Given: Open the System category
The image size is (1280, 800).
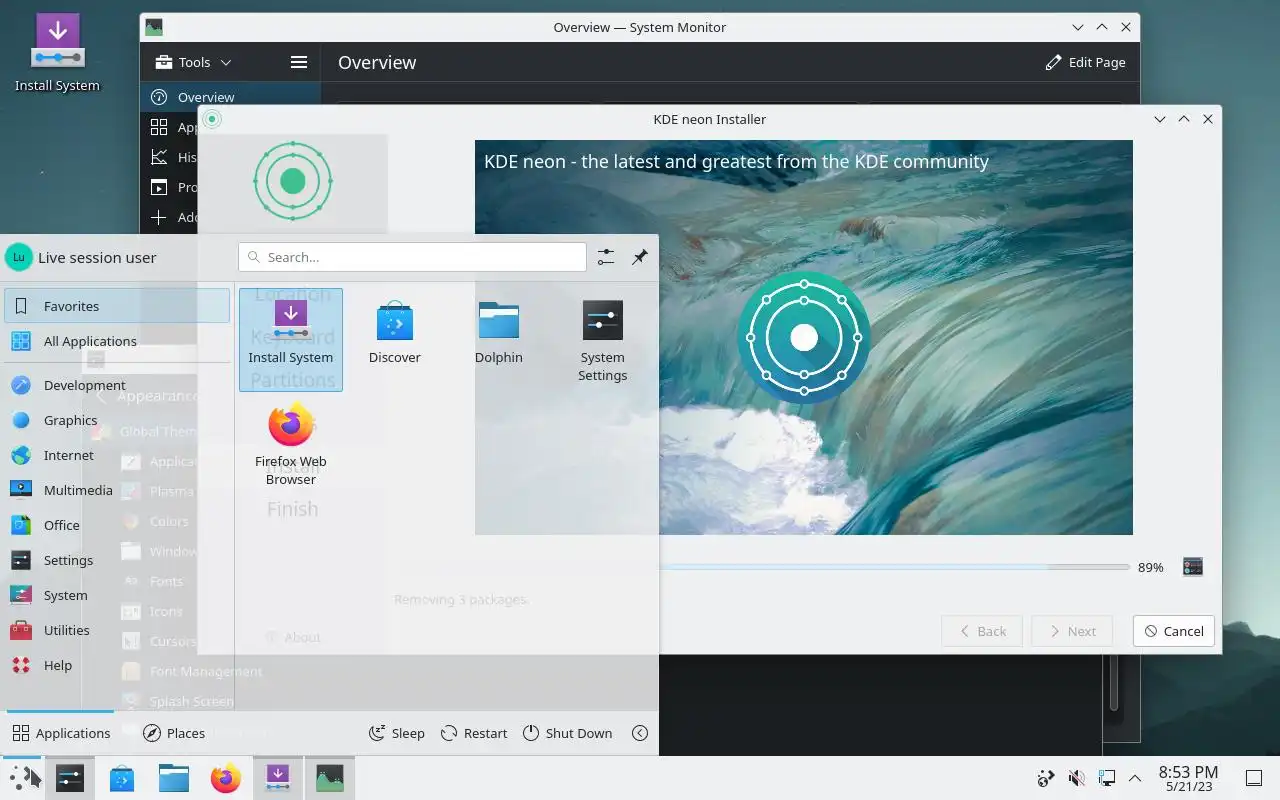Looking at the screenshot, I should 117,595.
